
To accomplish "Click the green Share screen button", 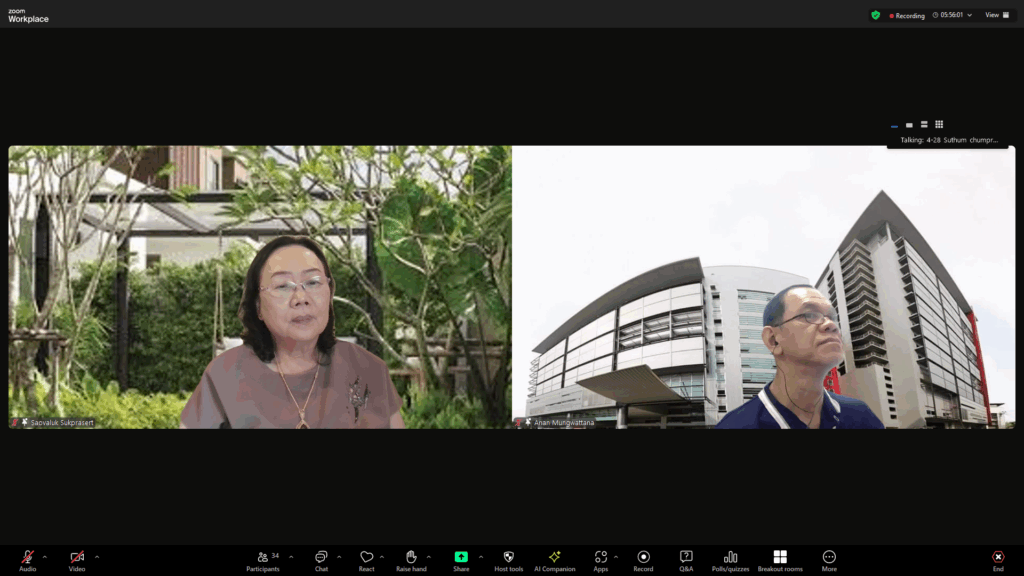I will (x=461, y=560).
